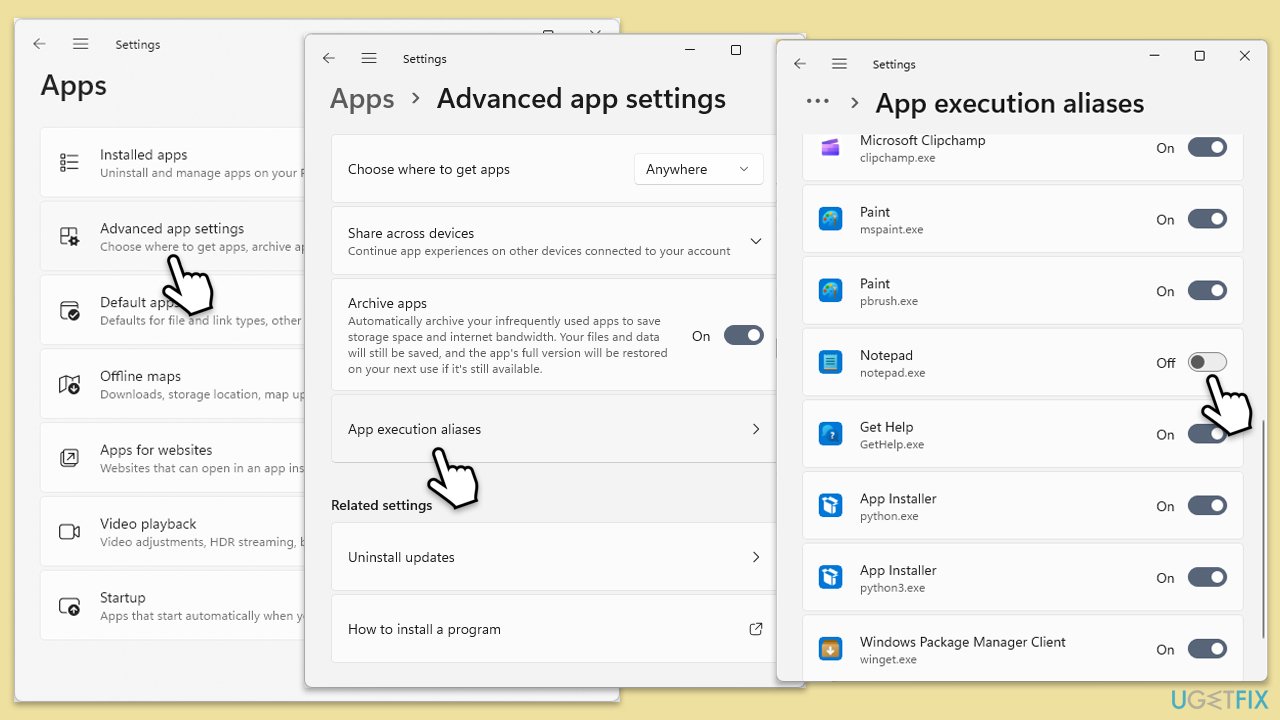The height and width of the screenshot is (720, 1280).
Task: Maximize the App execution aliases window
Action: [1199, 56]
